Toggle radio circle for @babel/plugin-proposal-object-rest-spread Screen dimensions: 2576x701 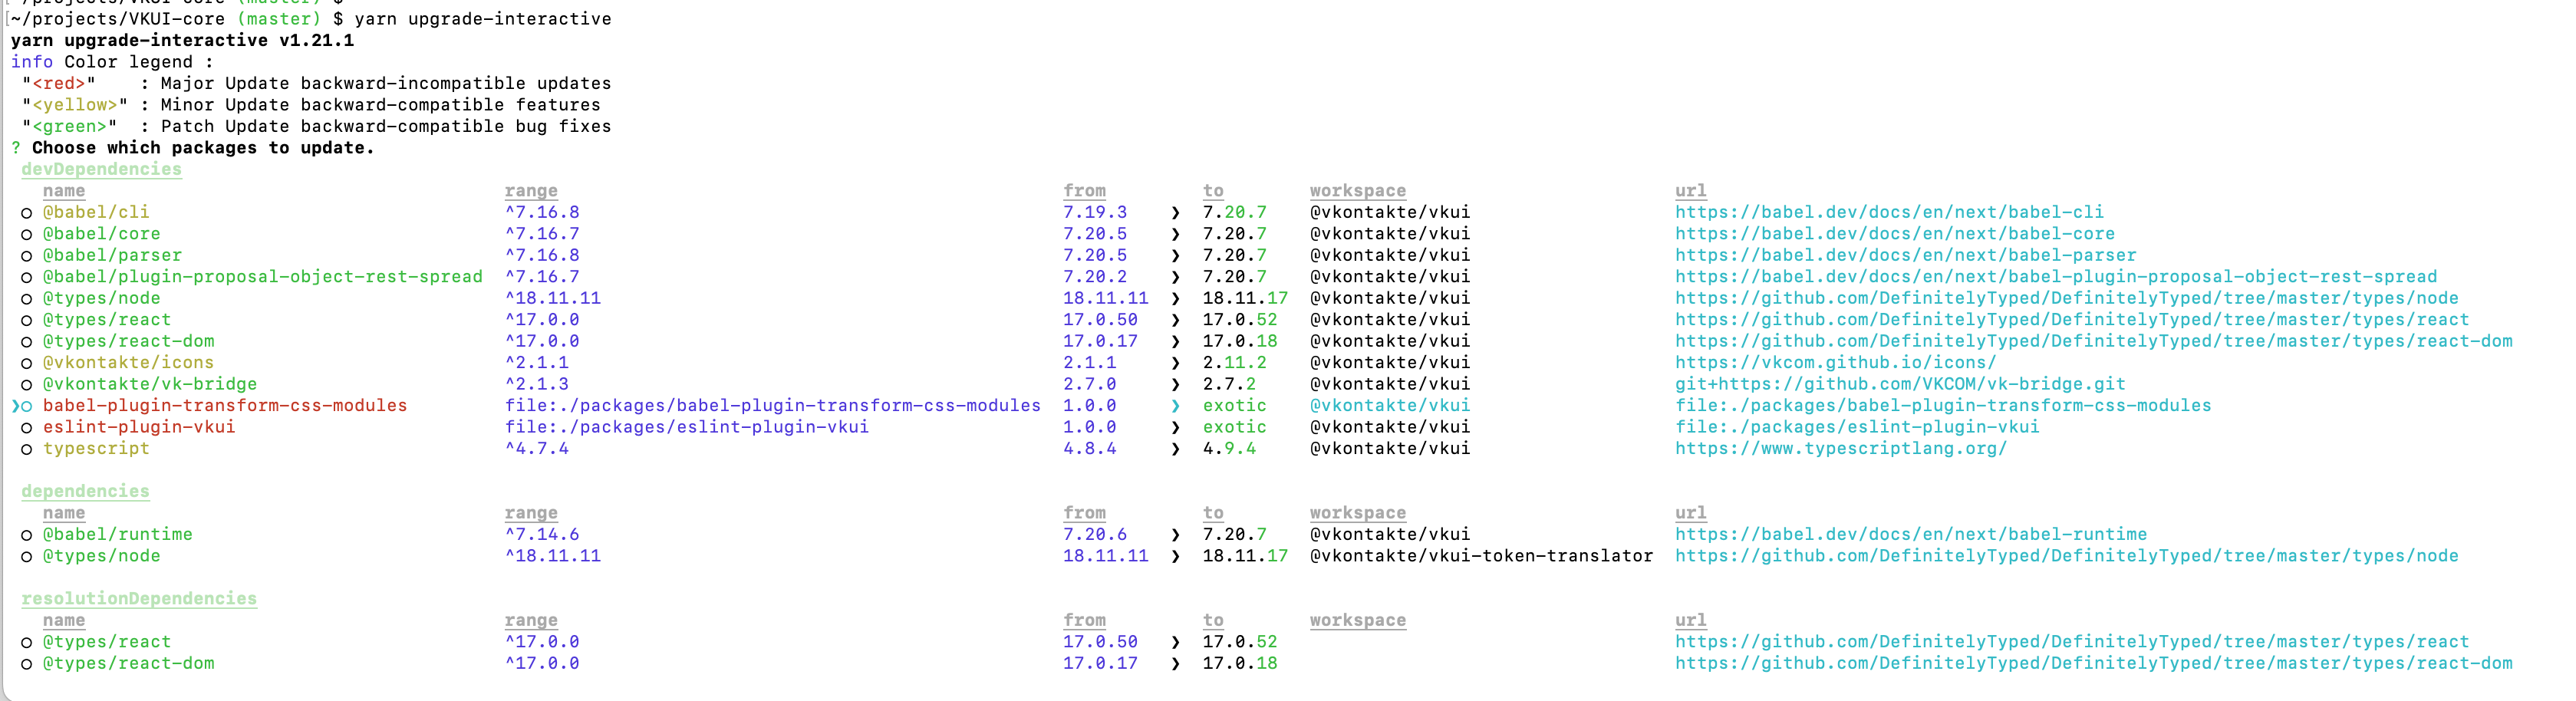27,277
